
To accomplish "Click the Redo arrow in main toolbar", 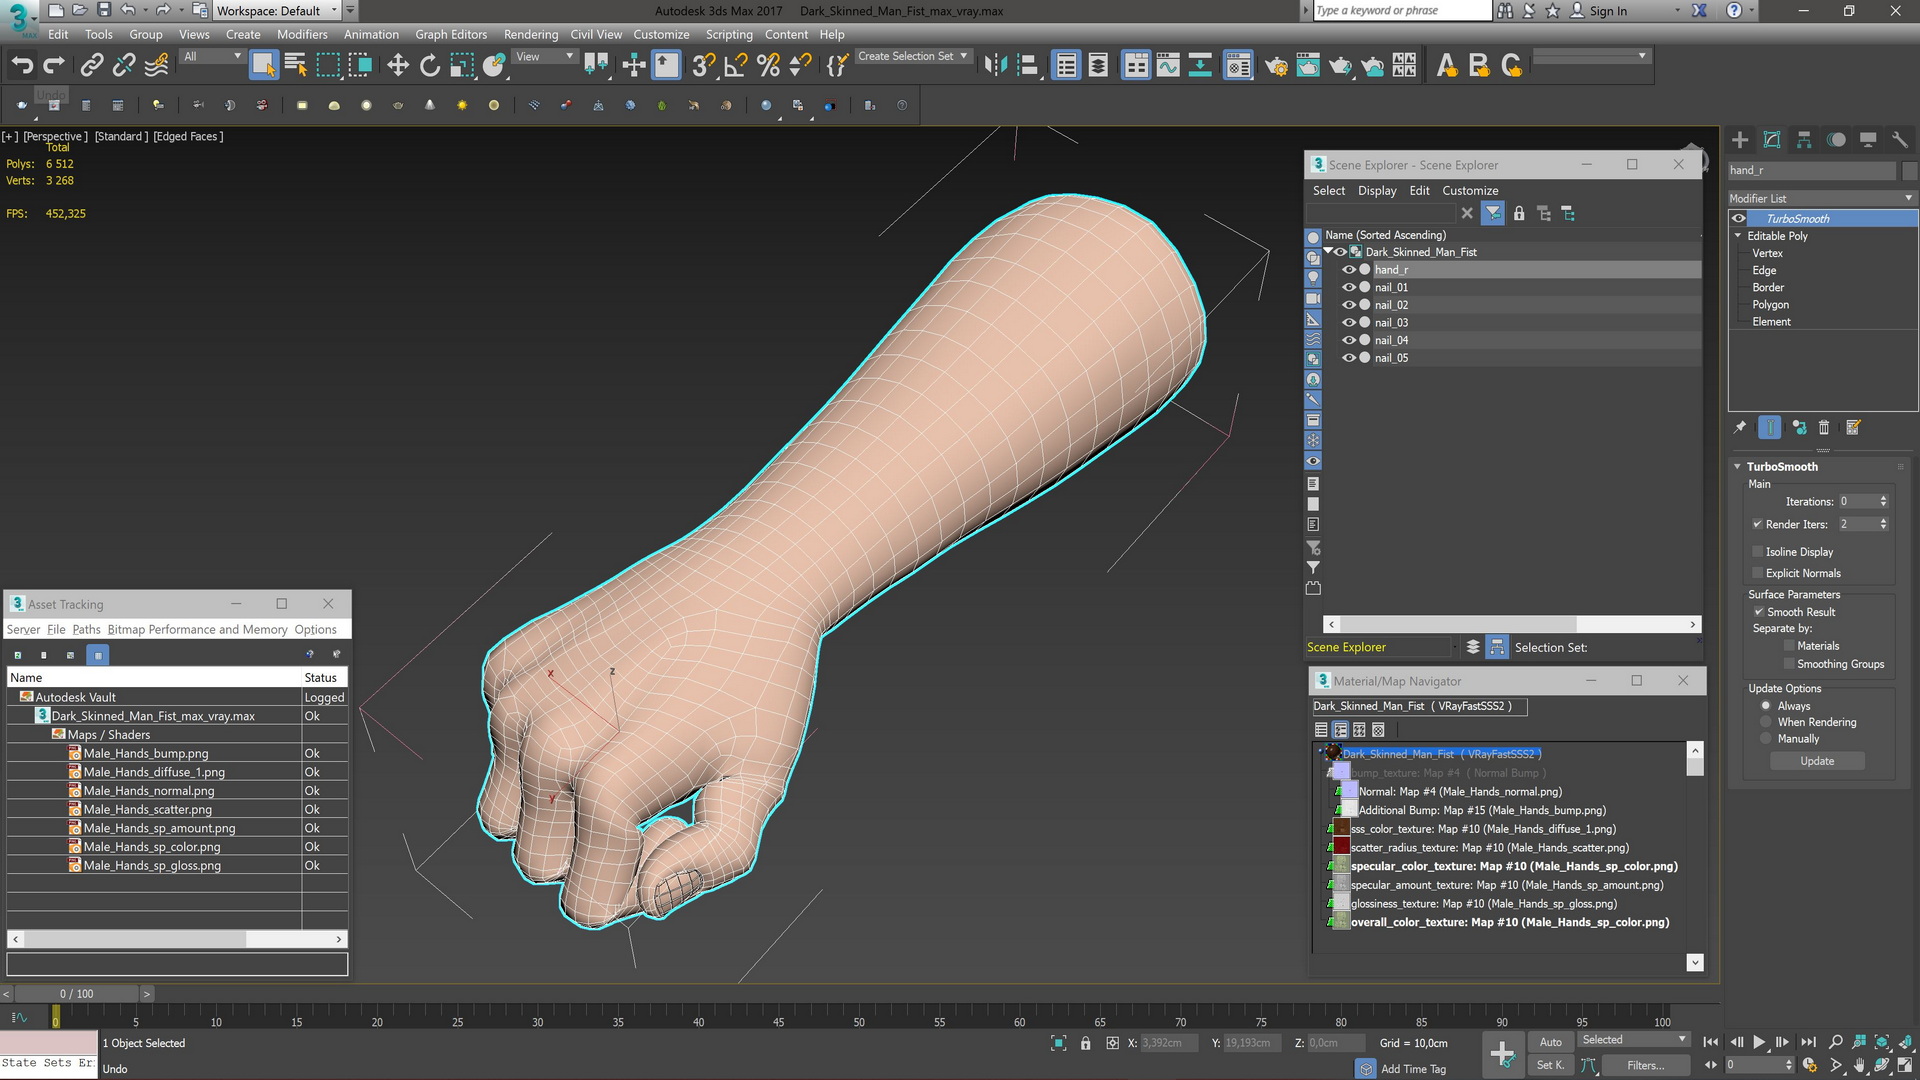I will [x=54, y=65].
